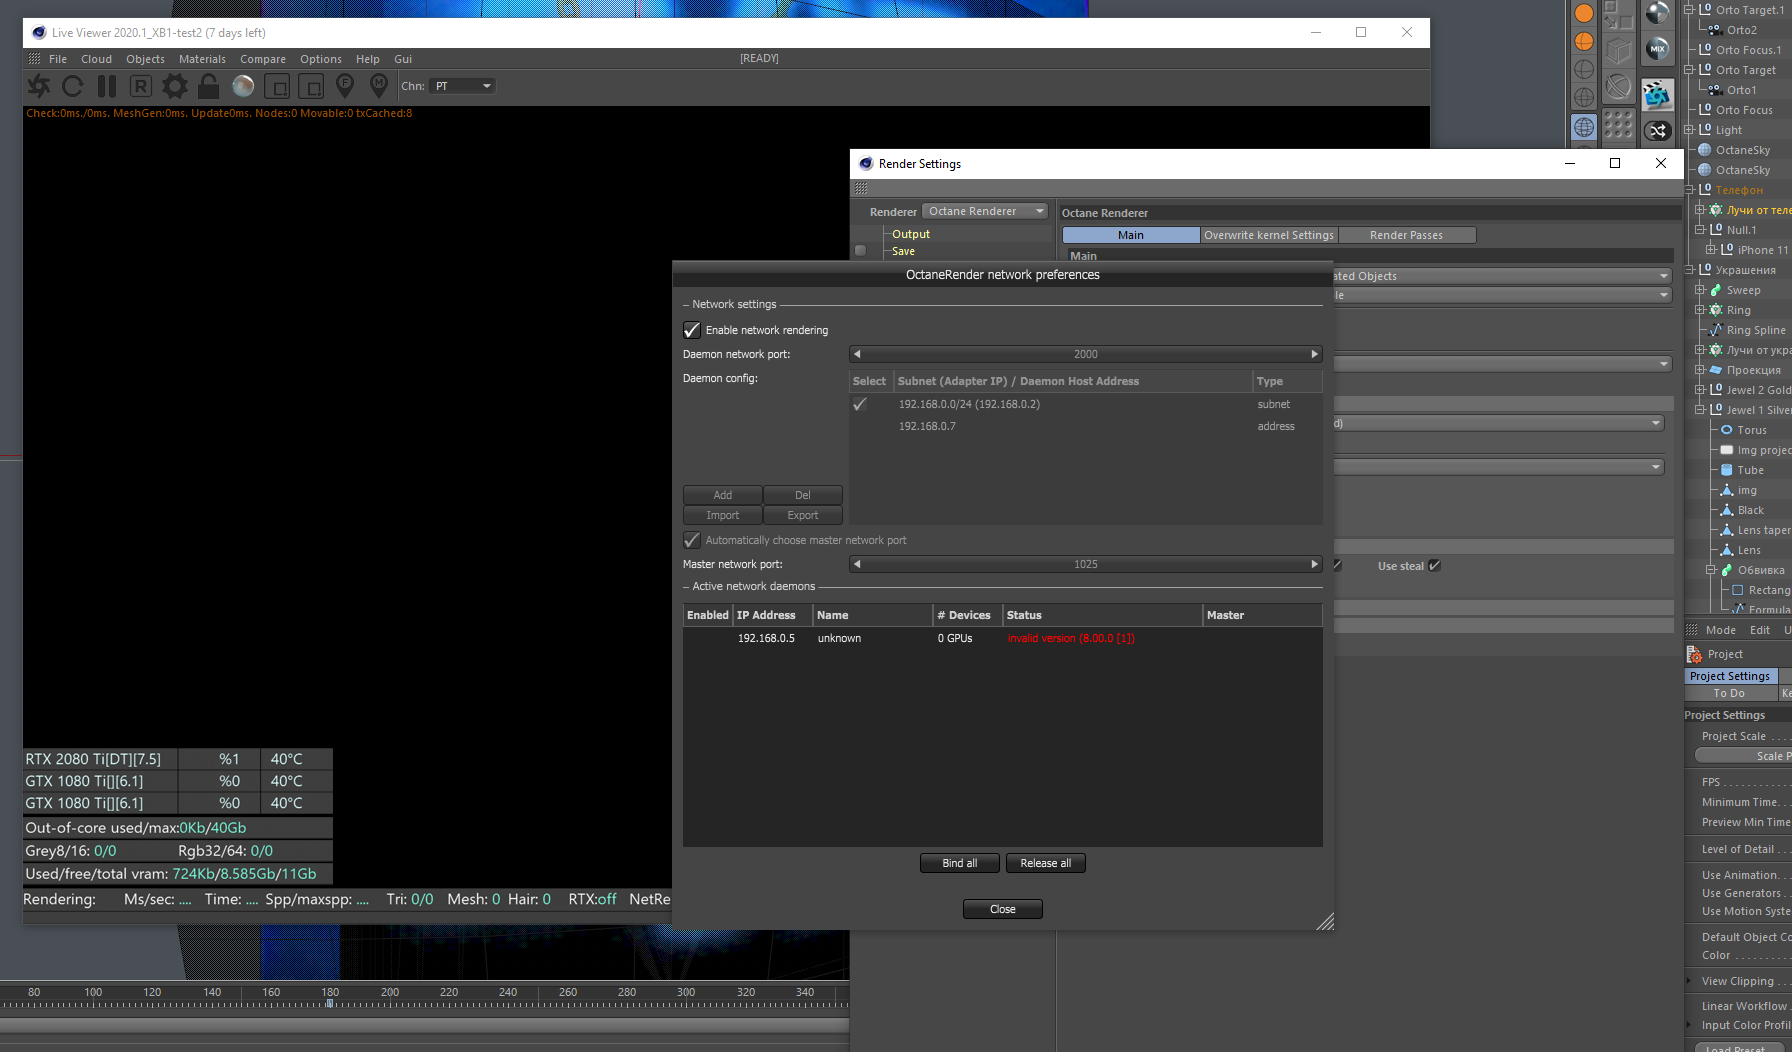Increase Daemon network port with right arrow

click(1315, 354)
